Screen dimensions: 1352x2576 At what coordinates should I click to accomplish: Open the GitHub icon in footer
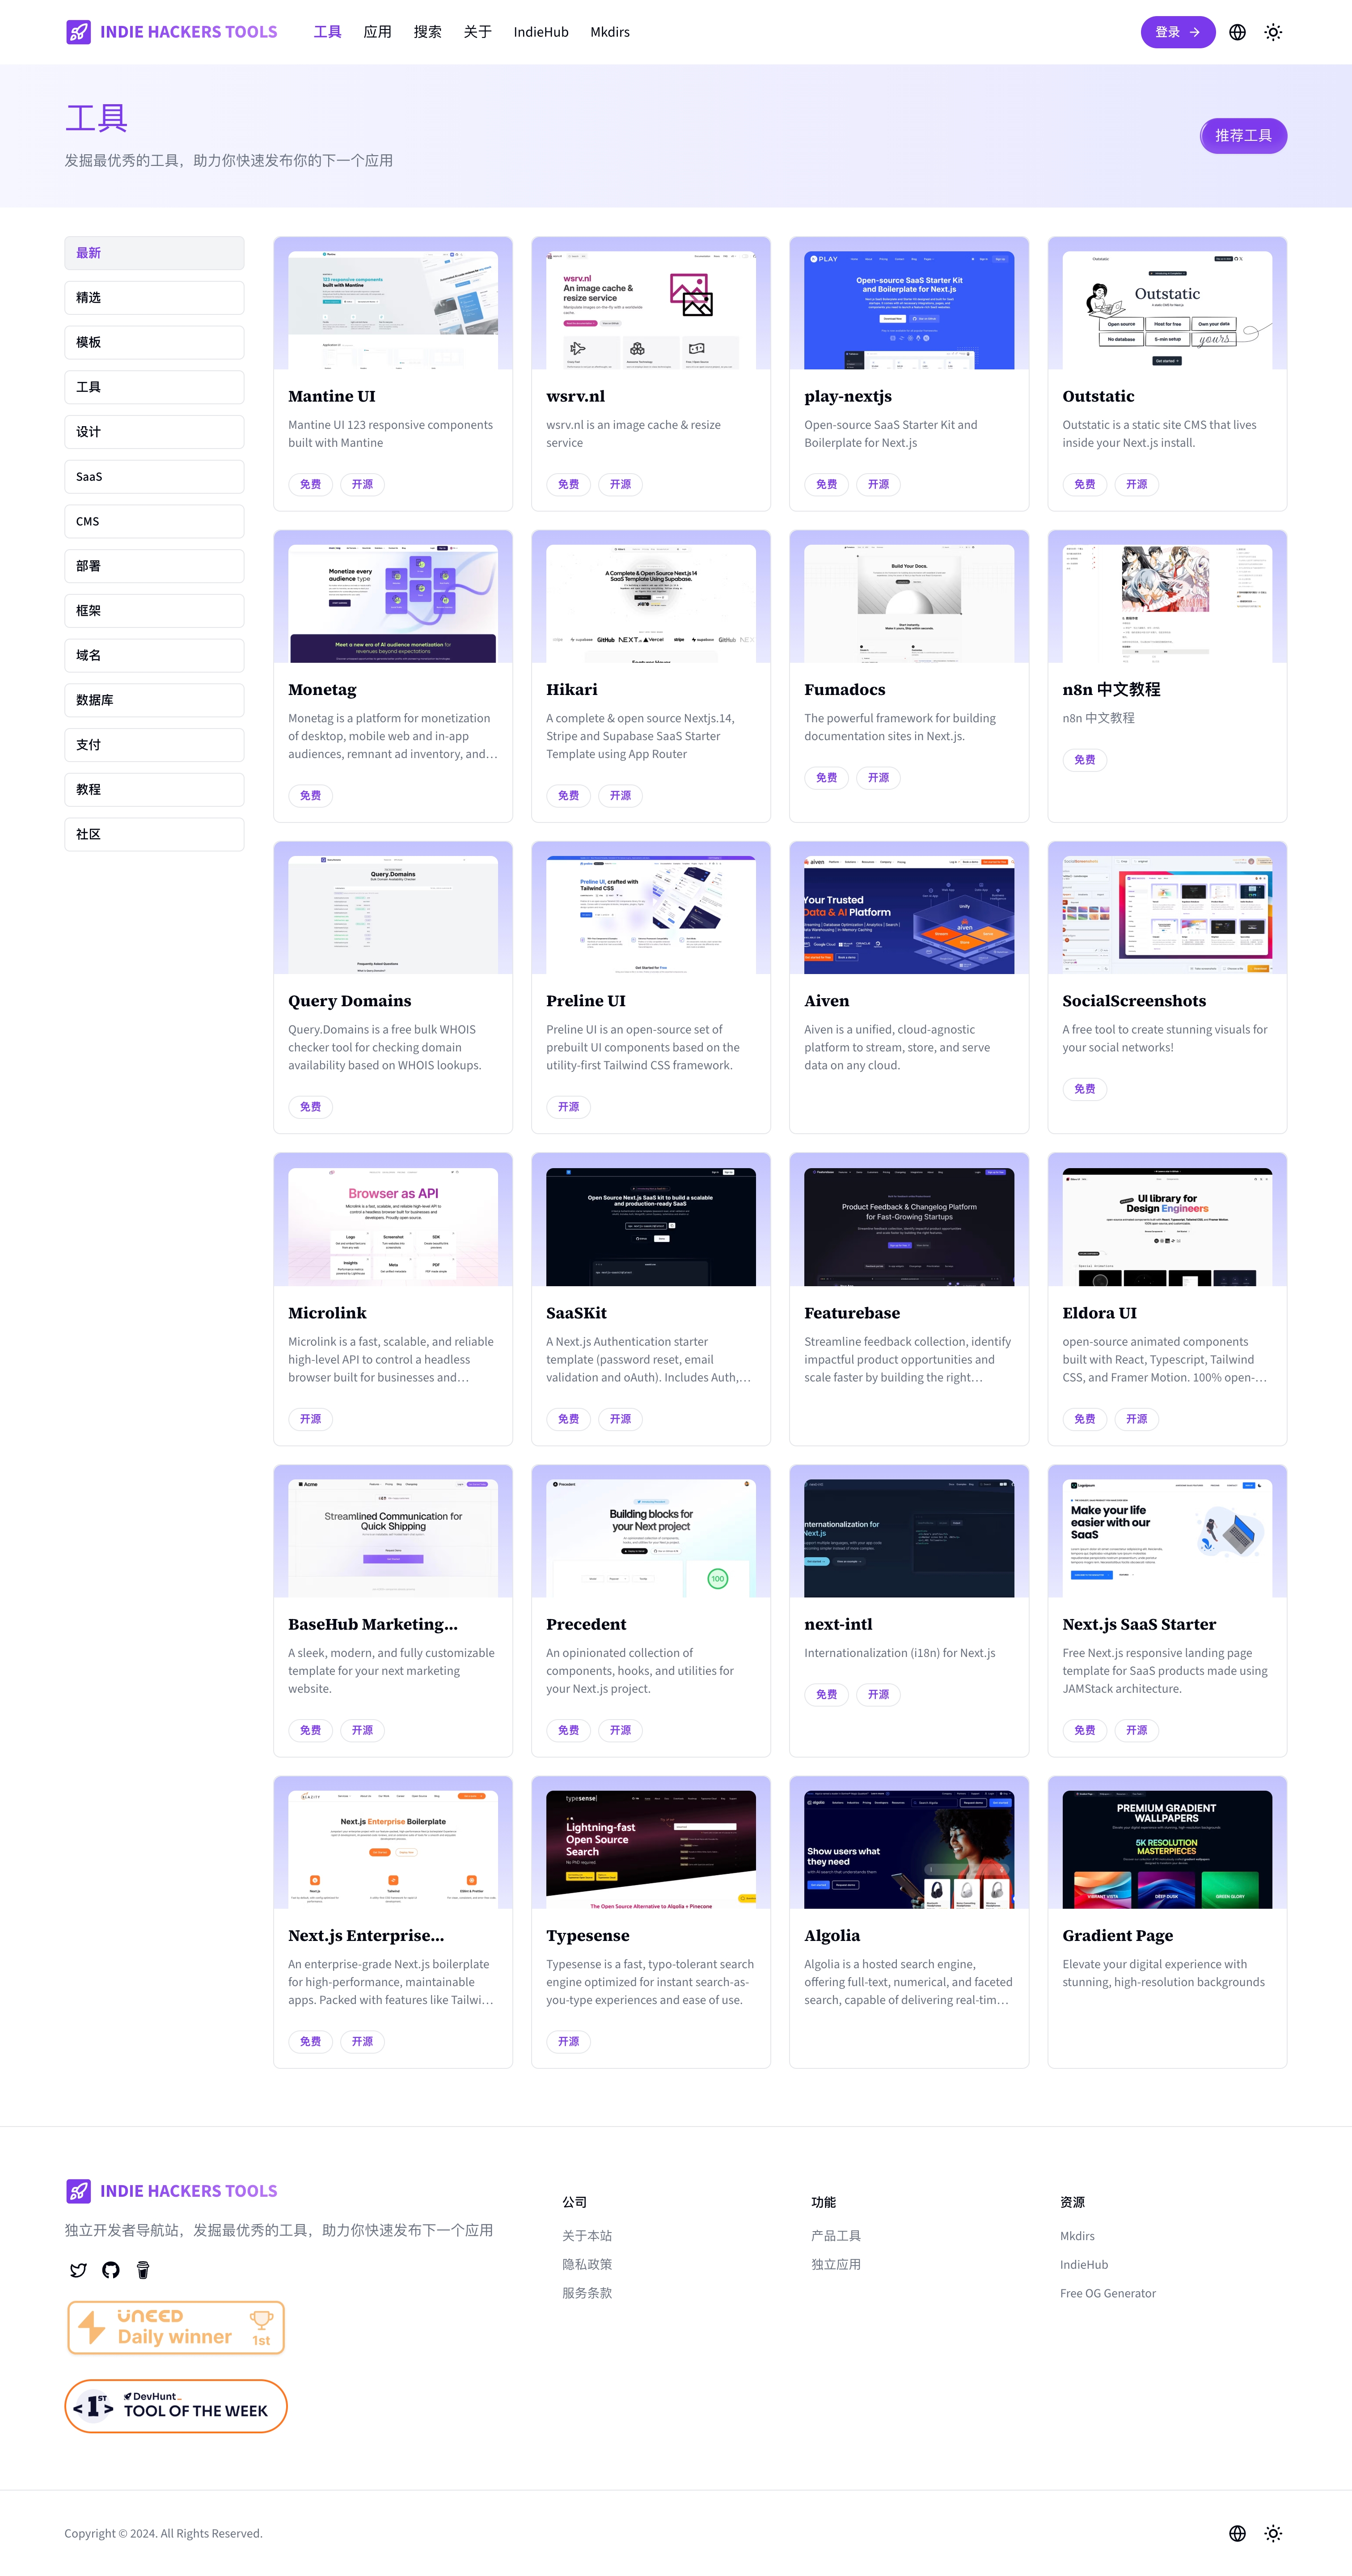pos(111,2270)
